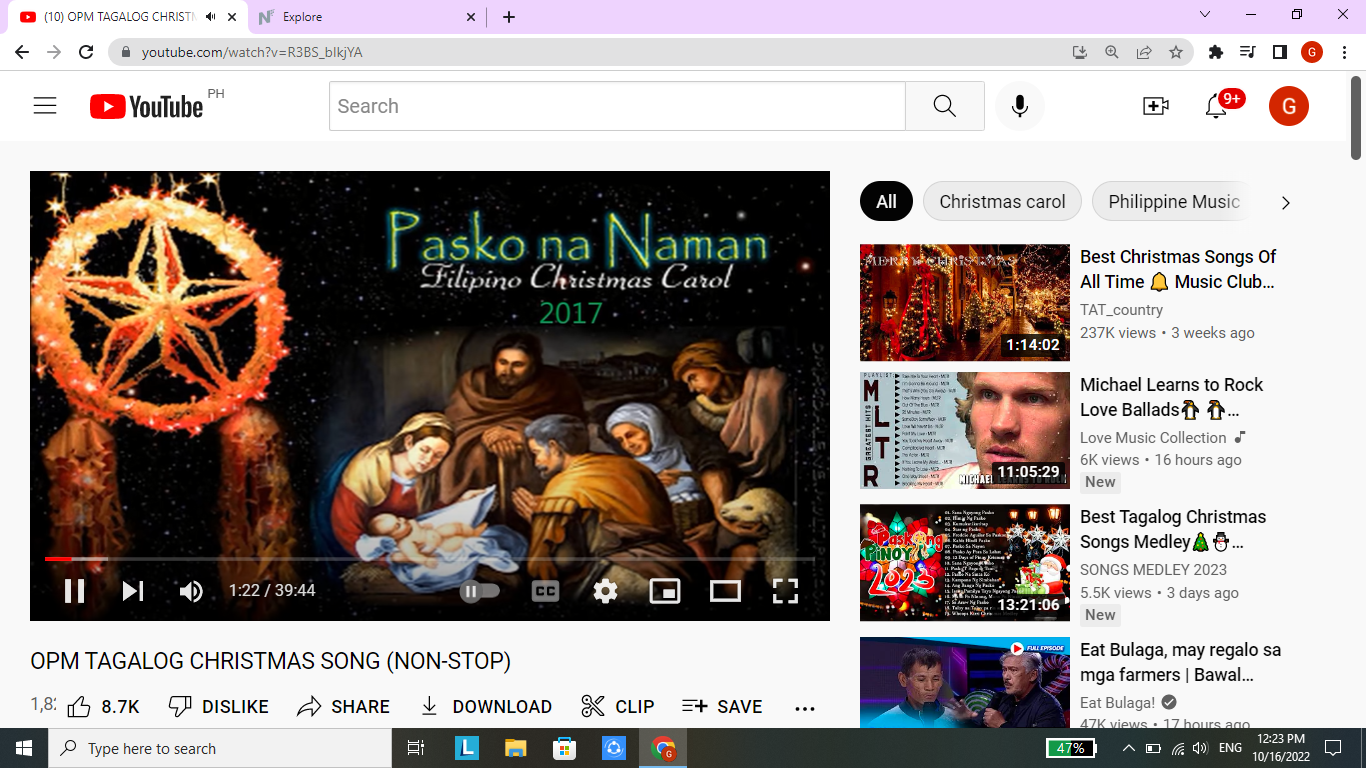The image size is (1366, 768).
Task: Open YouTube account avatar menu
Action: 1288,106
